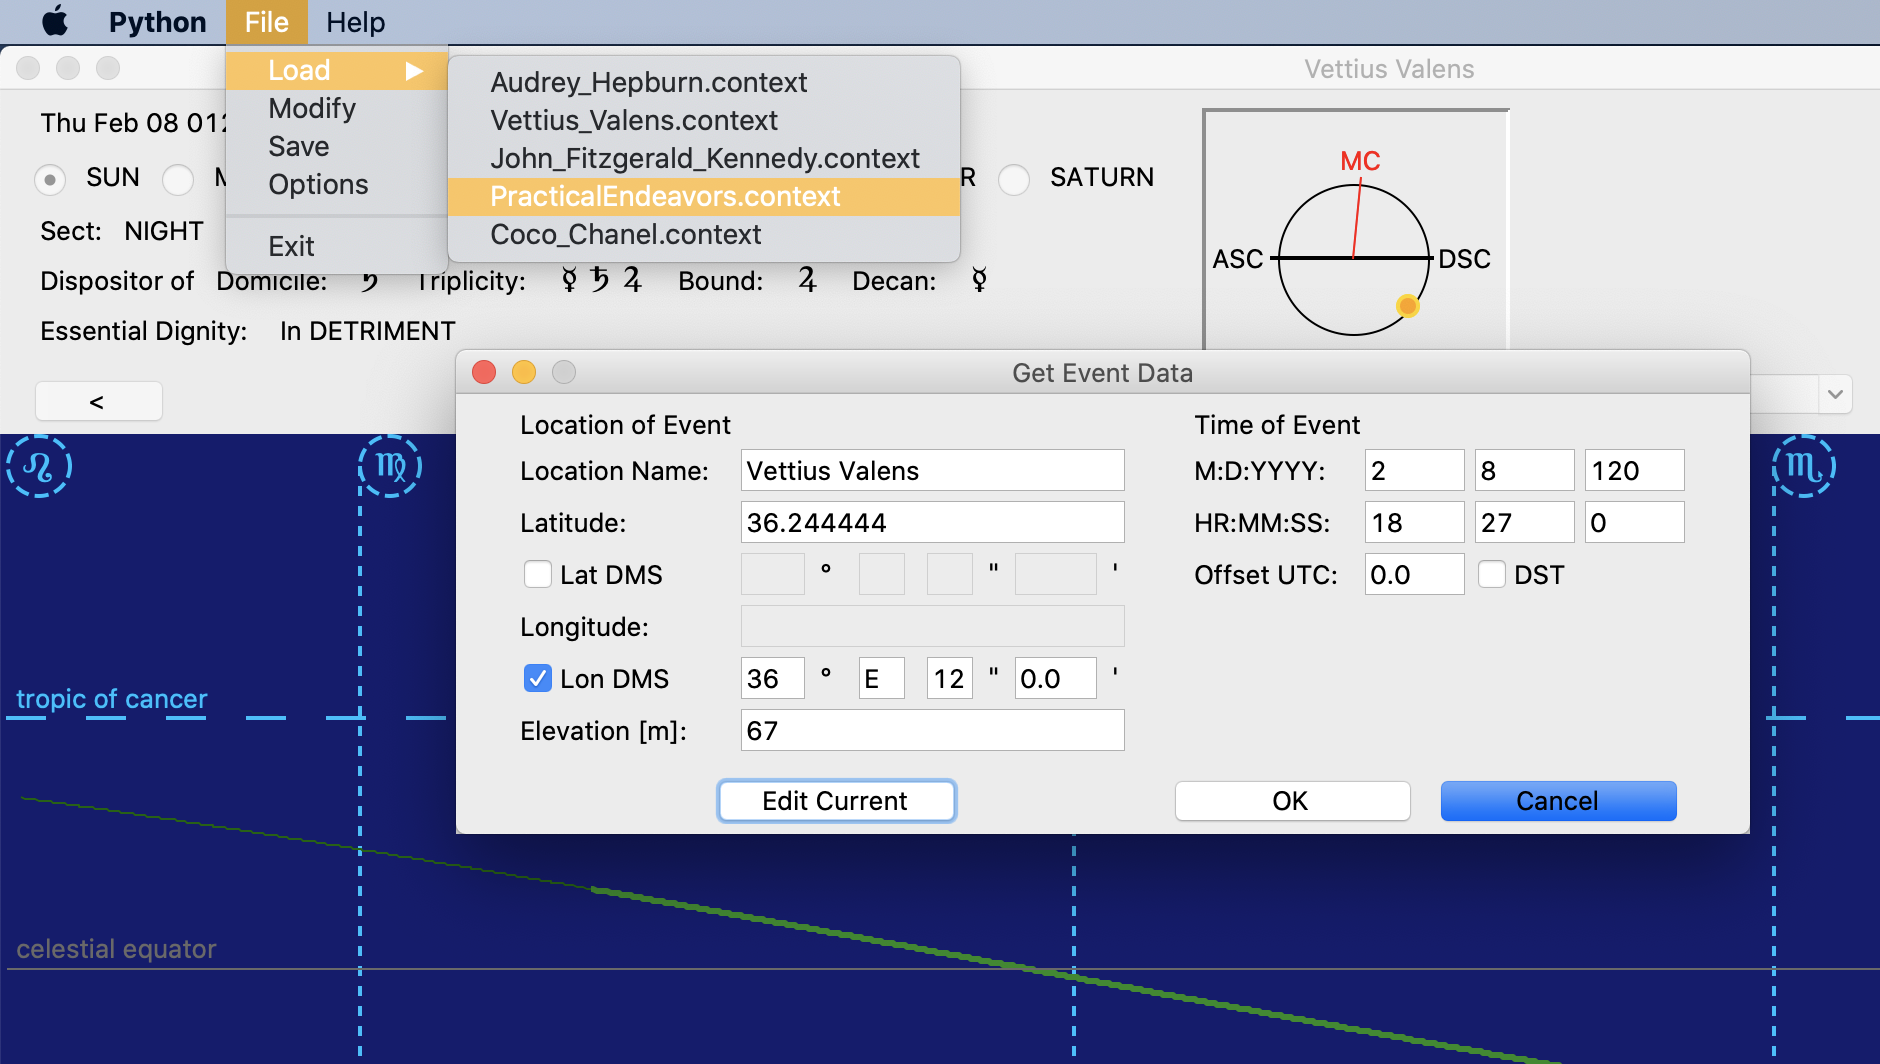Enable the Lat DMS checkbox
The height and width of the screenshot is (1064, 1880).
pos(538,575)
